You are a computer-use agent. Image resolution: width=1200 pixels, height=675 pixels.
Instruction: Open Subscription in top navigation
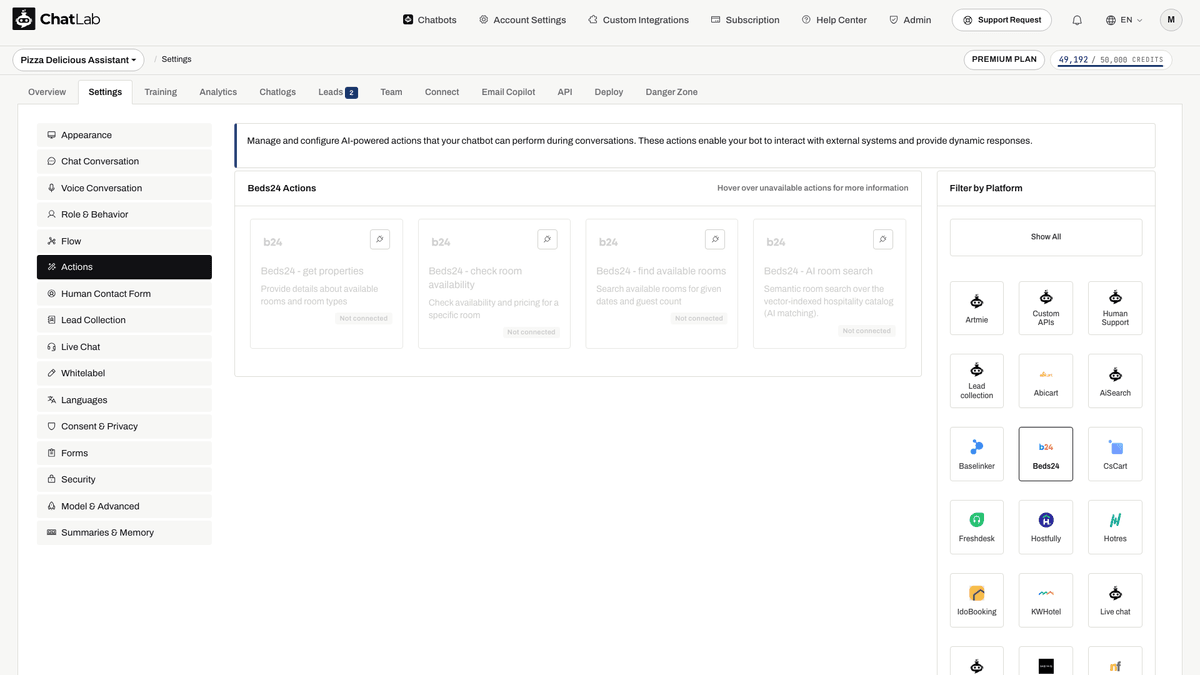point(745,20)
